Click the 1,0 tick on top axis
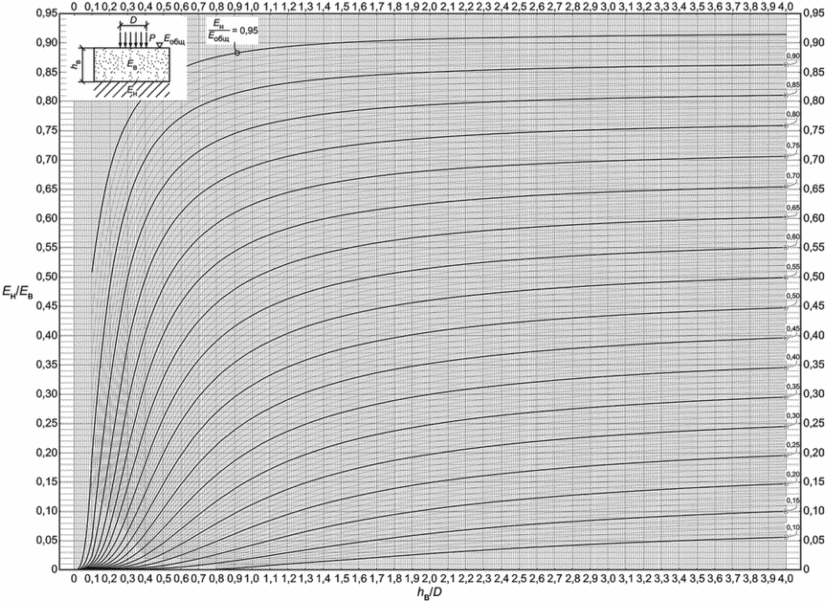This screenshot has width=827, height=603. coord(252,5)
